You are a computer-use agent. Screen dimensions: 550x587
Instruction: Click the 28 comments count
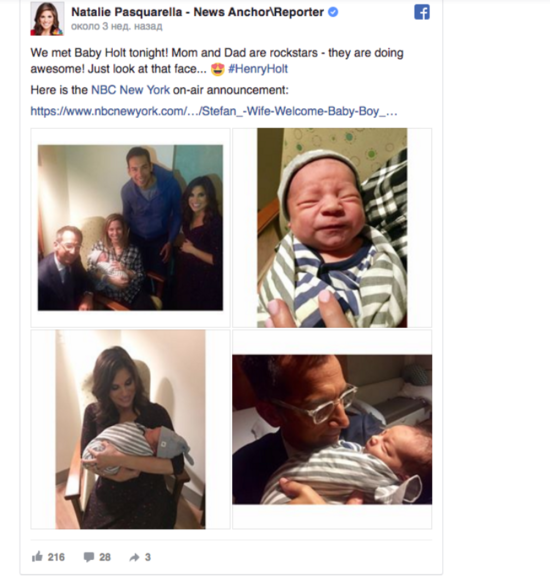tap(105, 557)
